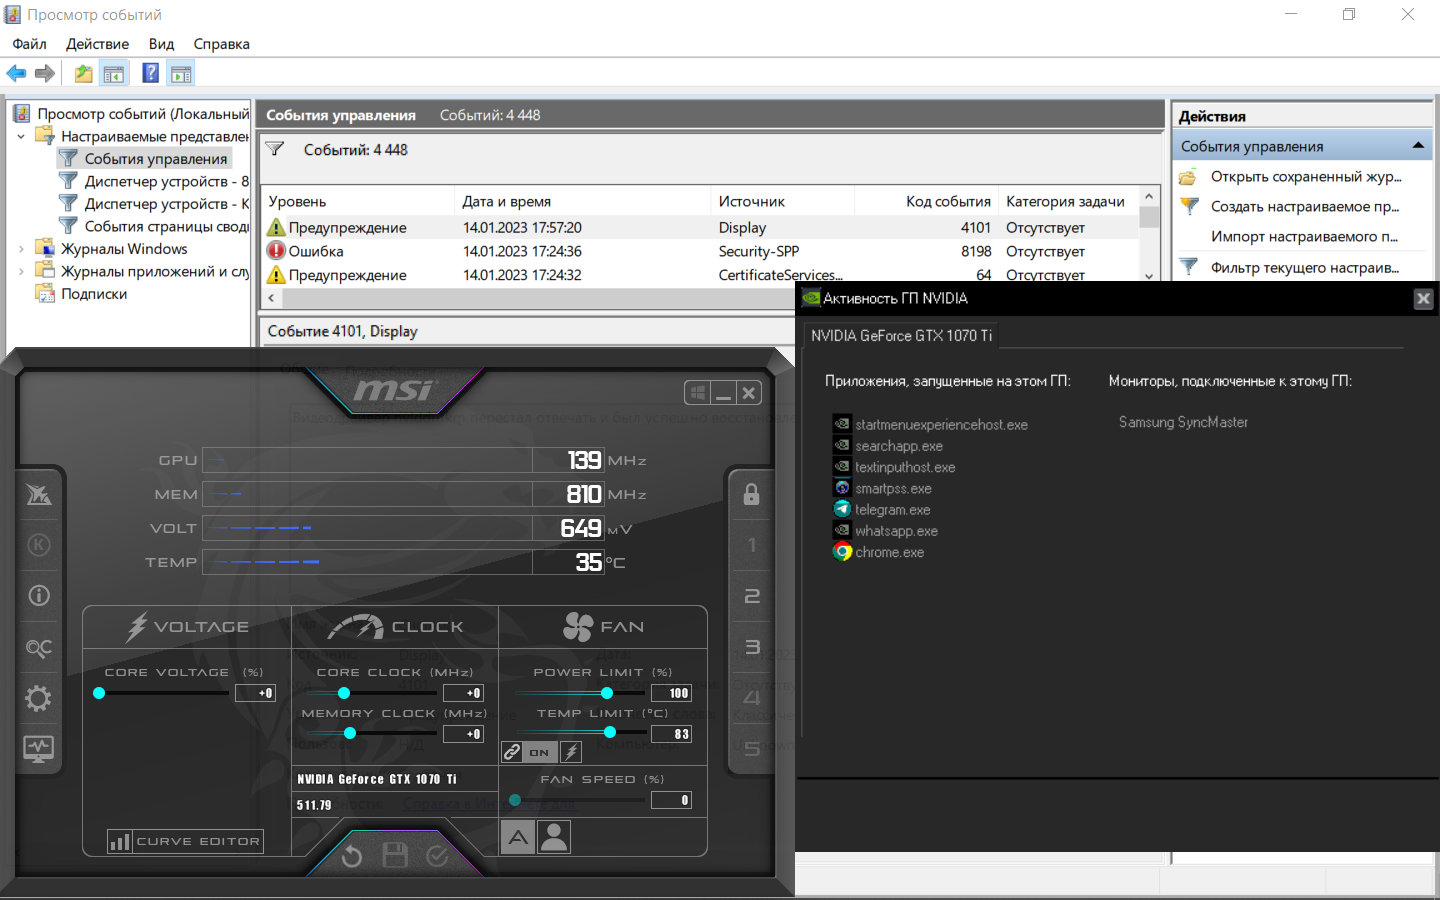Viewport: 1440px width, 900px height.
Task: Select Подписки in the Event Viewer tree
Action: click(94, 294)
